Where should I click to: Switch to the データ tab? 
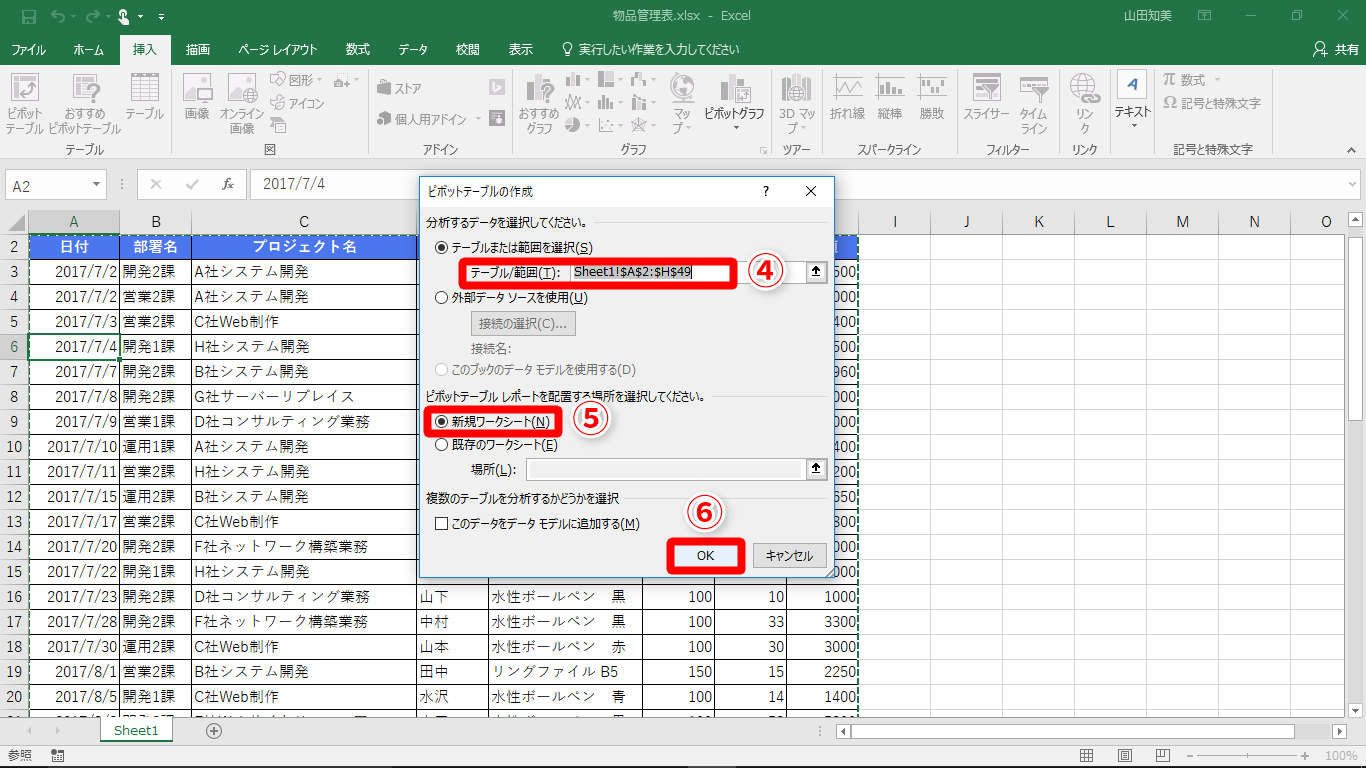(x=413, y=49)
